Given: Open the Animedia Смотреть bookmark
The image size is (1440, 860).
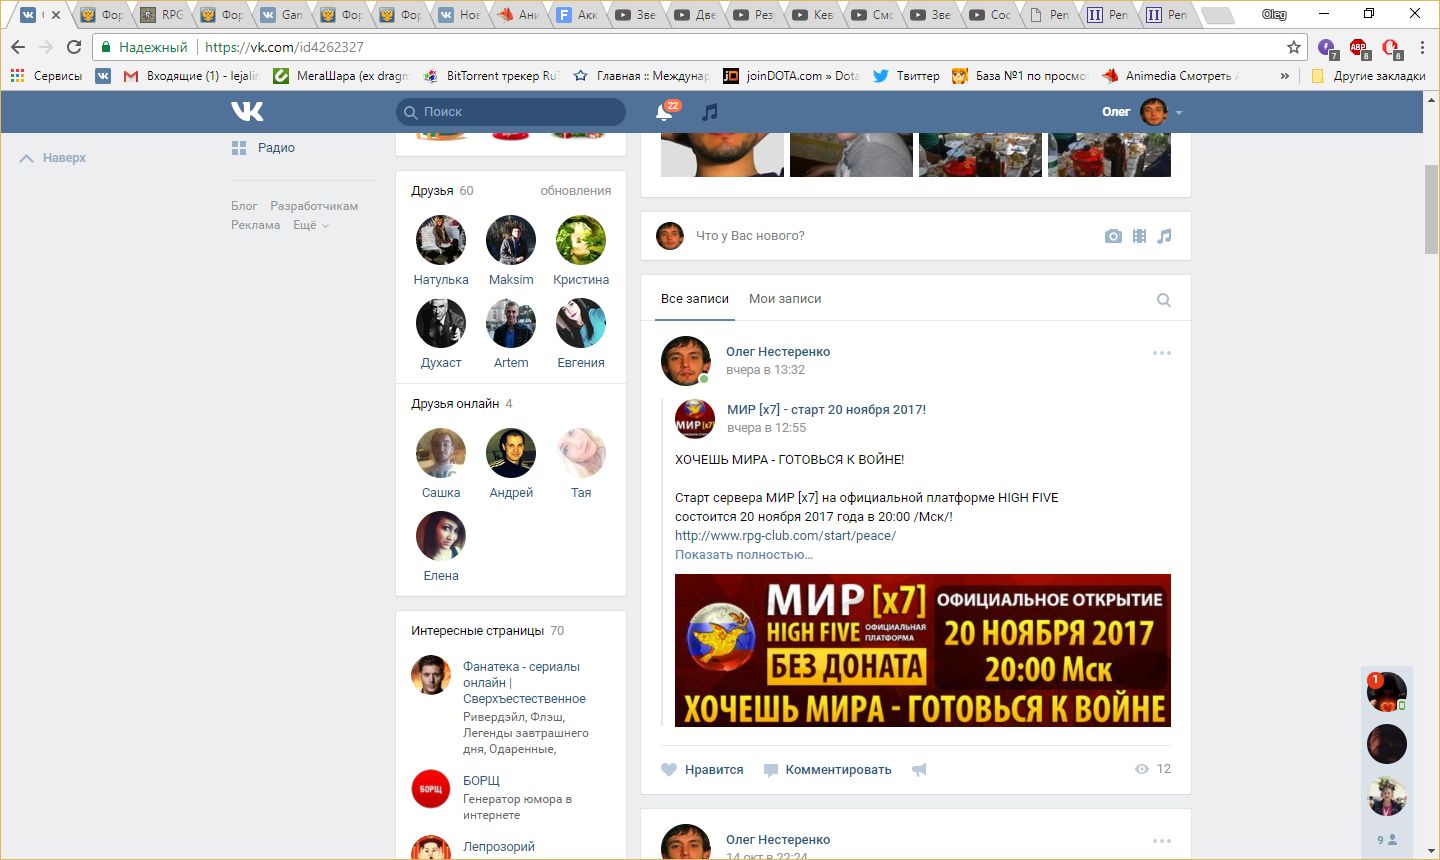Looking at the screenshot, I should (x=1170, y=76).
